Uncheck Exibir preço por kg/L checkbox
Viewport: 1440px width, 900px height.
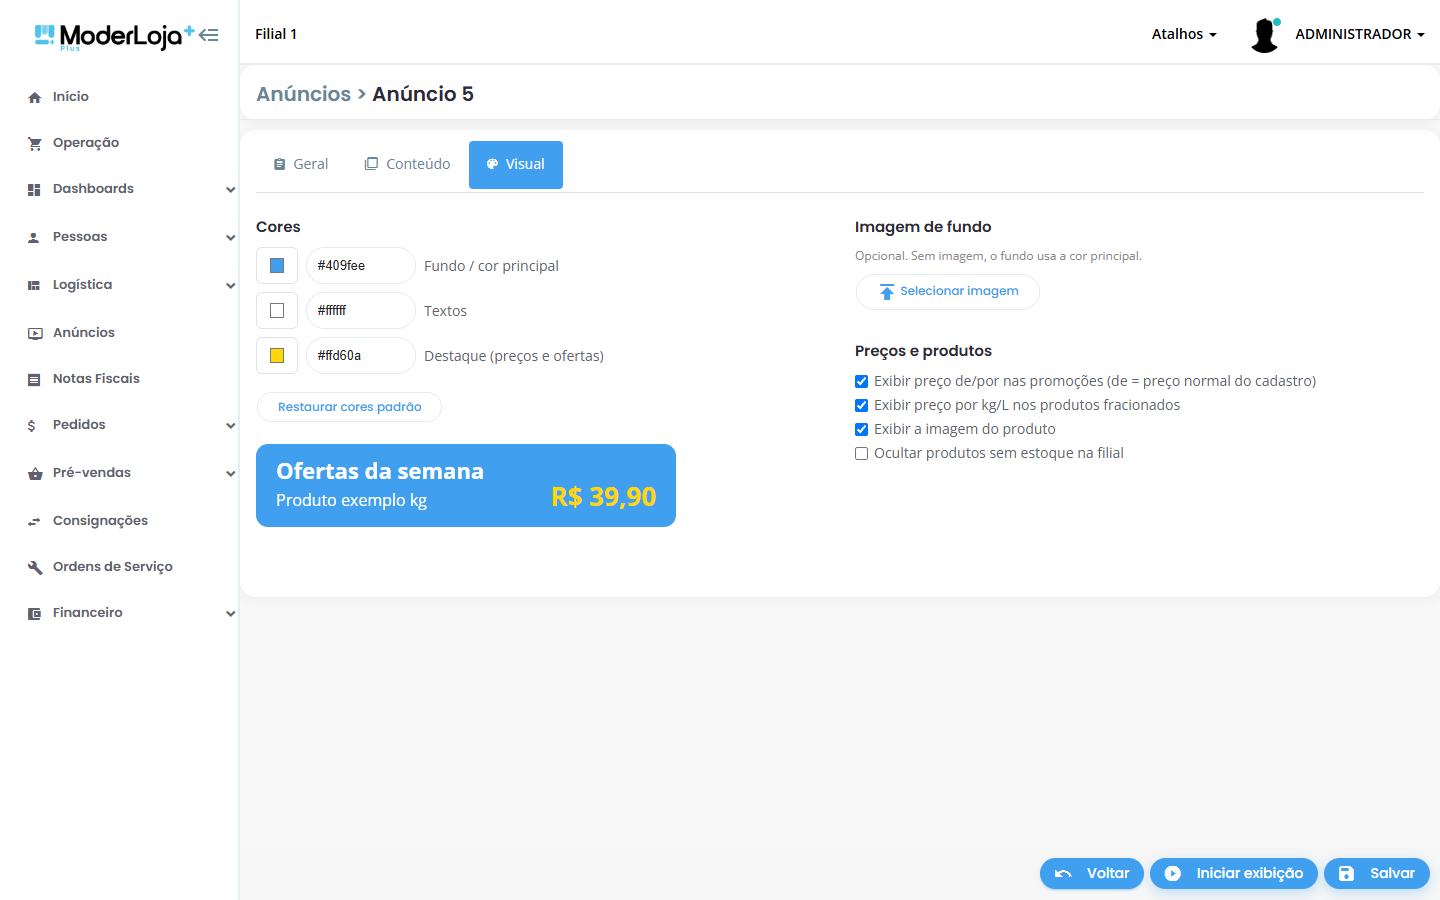(x=861, y=405)
